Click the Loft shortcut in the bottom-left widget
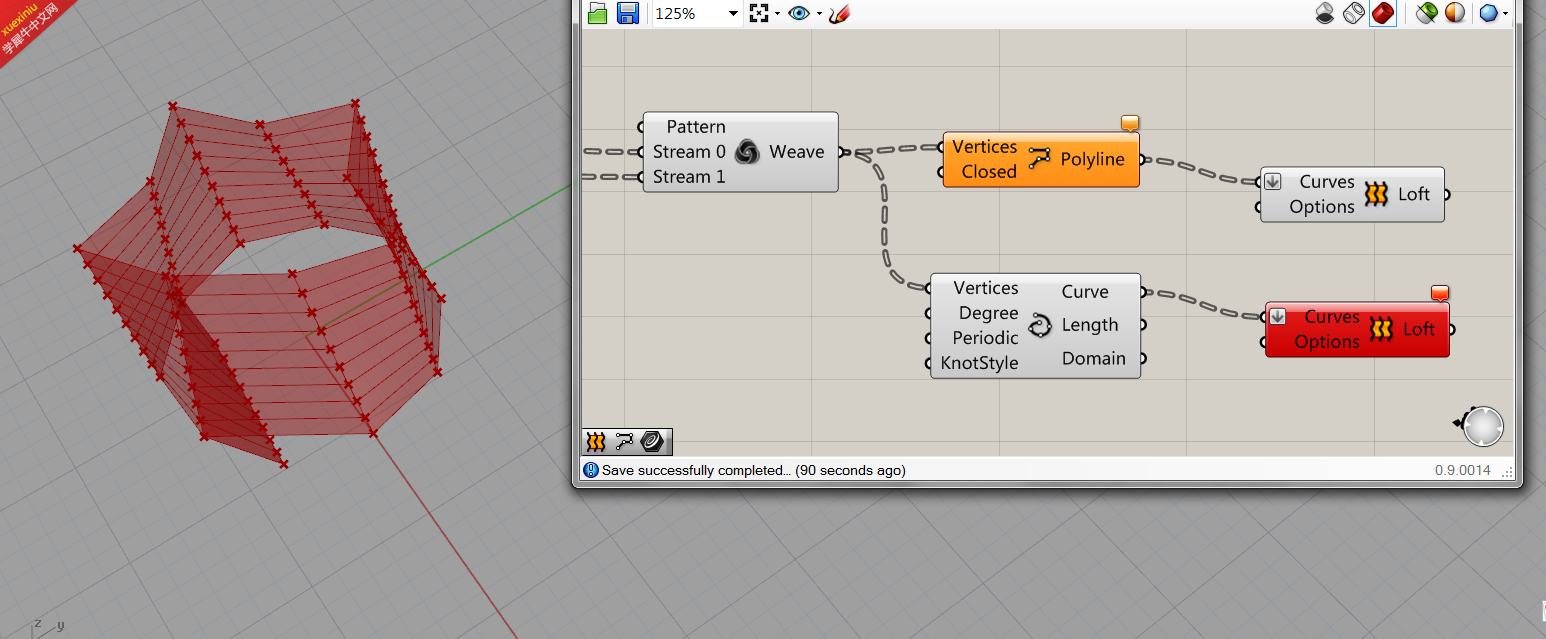 tap(597, 441)
